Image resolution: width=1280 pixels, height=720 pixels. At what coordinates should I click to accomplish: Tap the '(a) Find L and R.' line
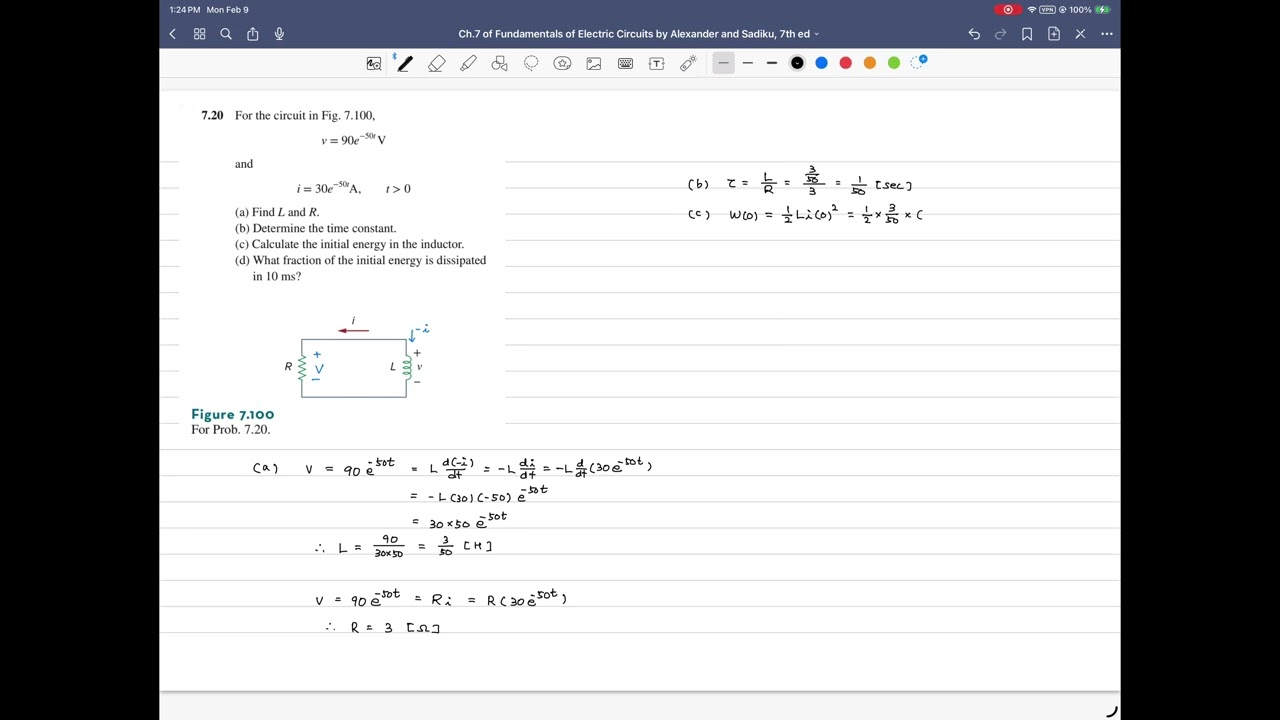(x=277, y=212)
